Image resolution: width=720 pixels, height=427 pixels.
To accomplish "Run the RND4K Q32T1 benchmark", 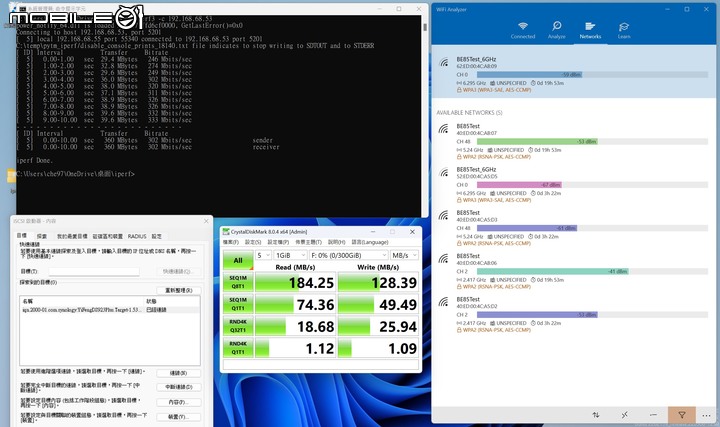I will (238, 326).
